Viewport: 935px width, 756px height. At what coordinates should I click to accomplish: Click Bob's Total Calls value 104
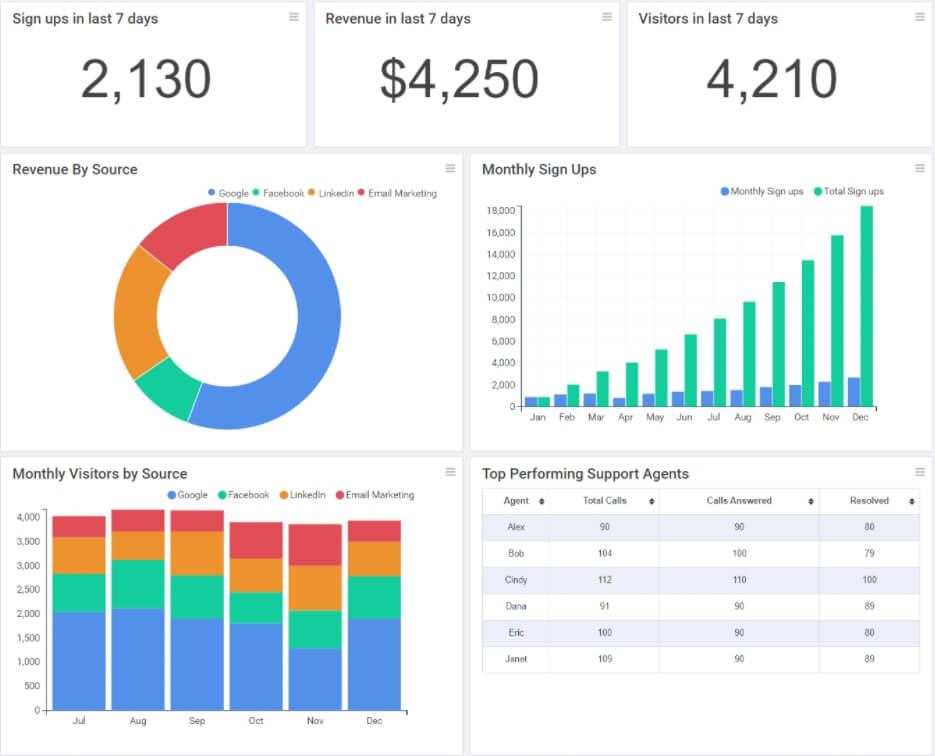click(605, 553)
